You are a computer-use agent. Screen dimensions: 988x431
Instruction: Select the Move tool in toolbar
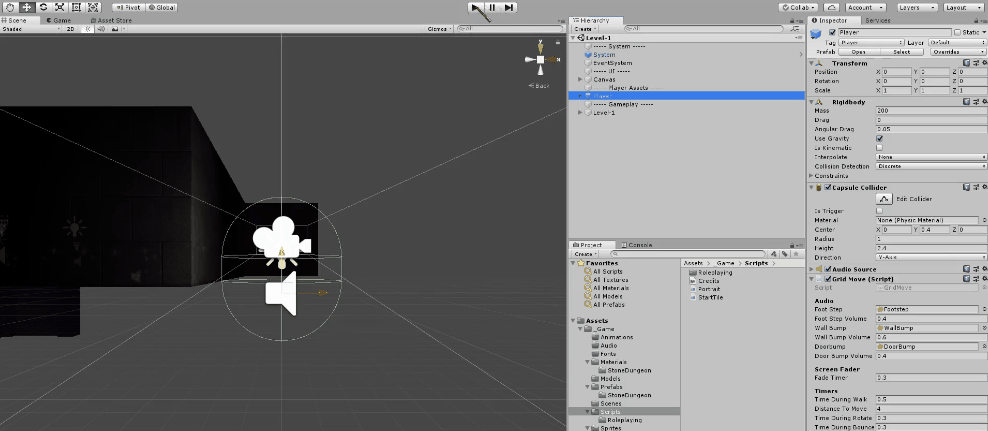tap(27, 7)
